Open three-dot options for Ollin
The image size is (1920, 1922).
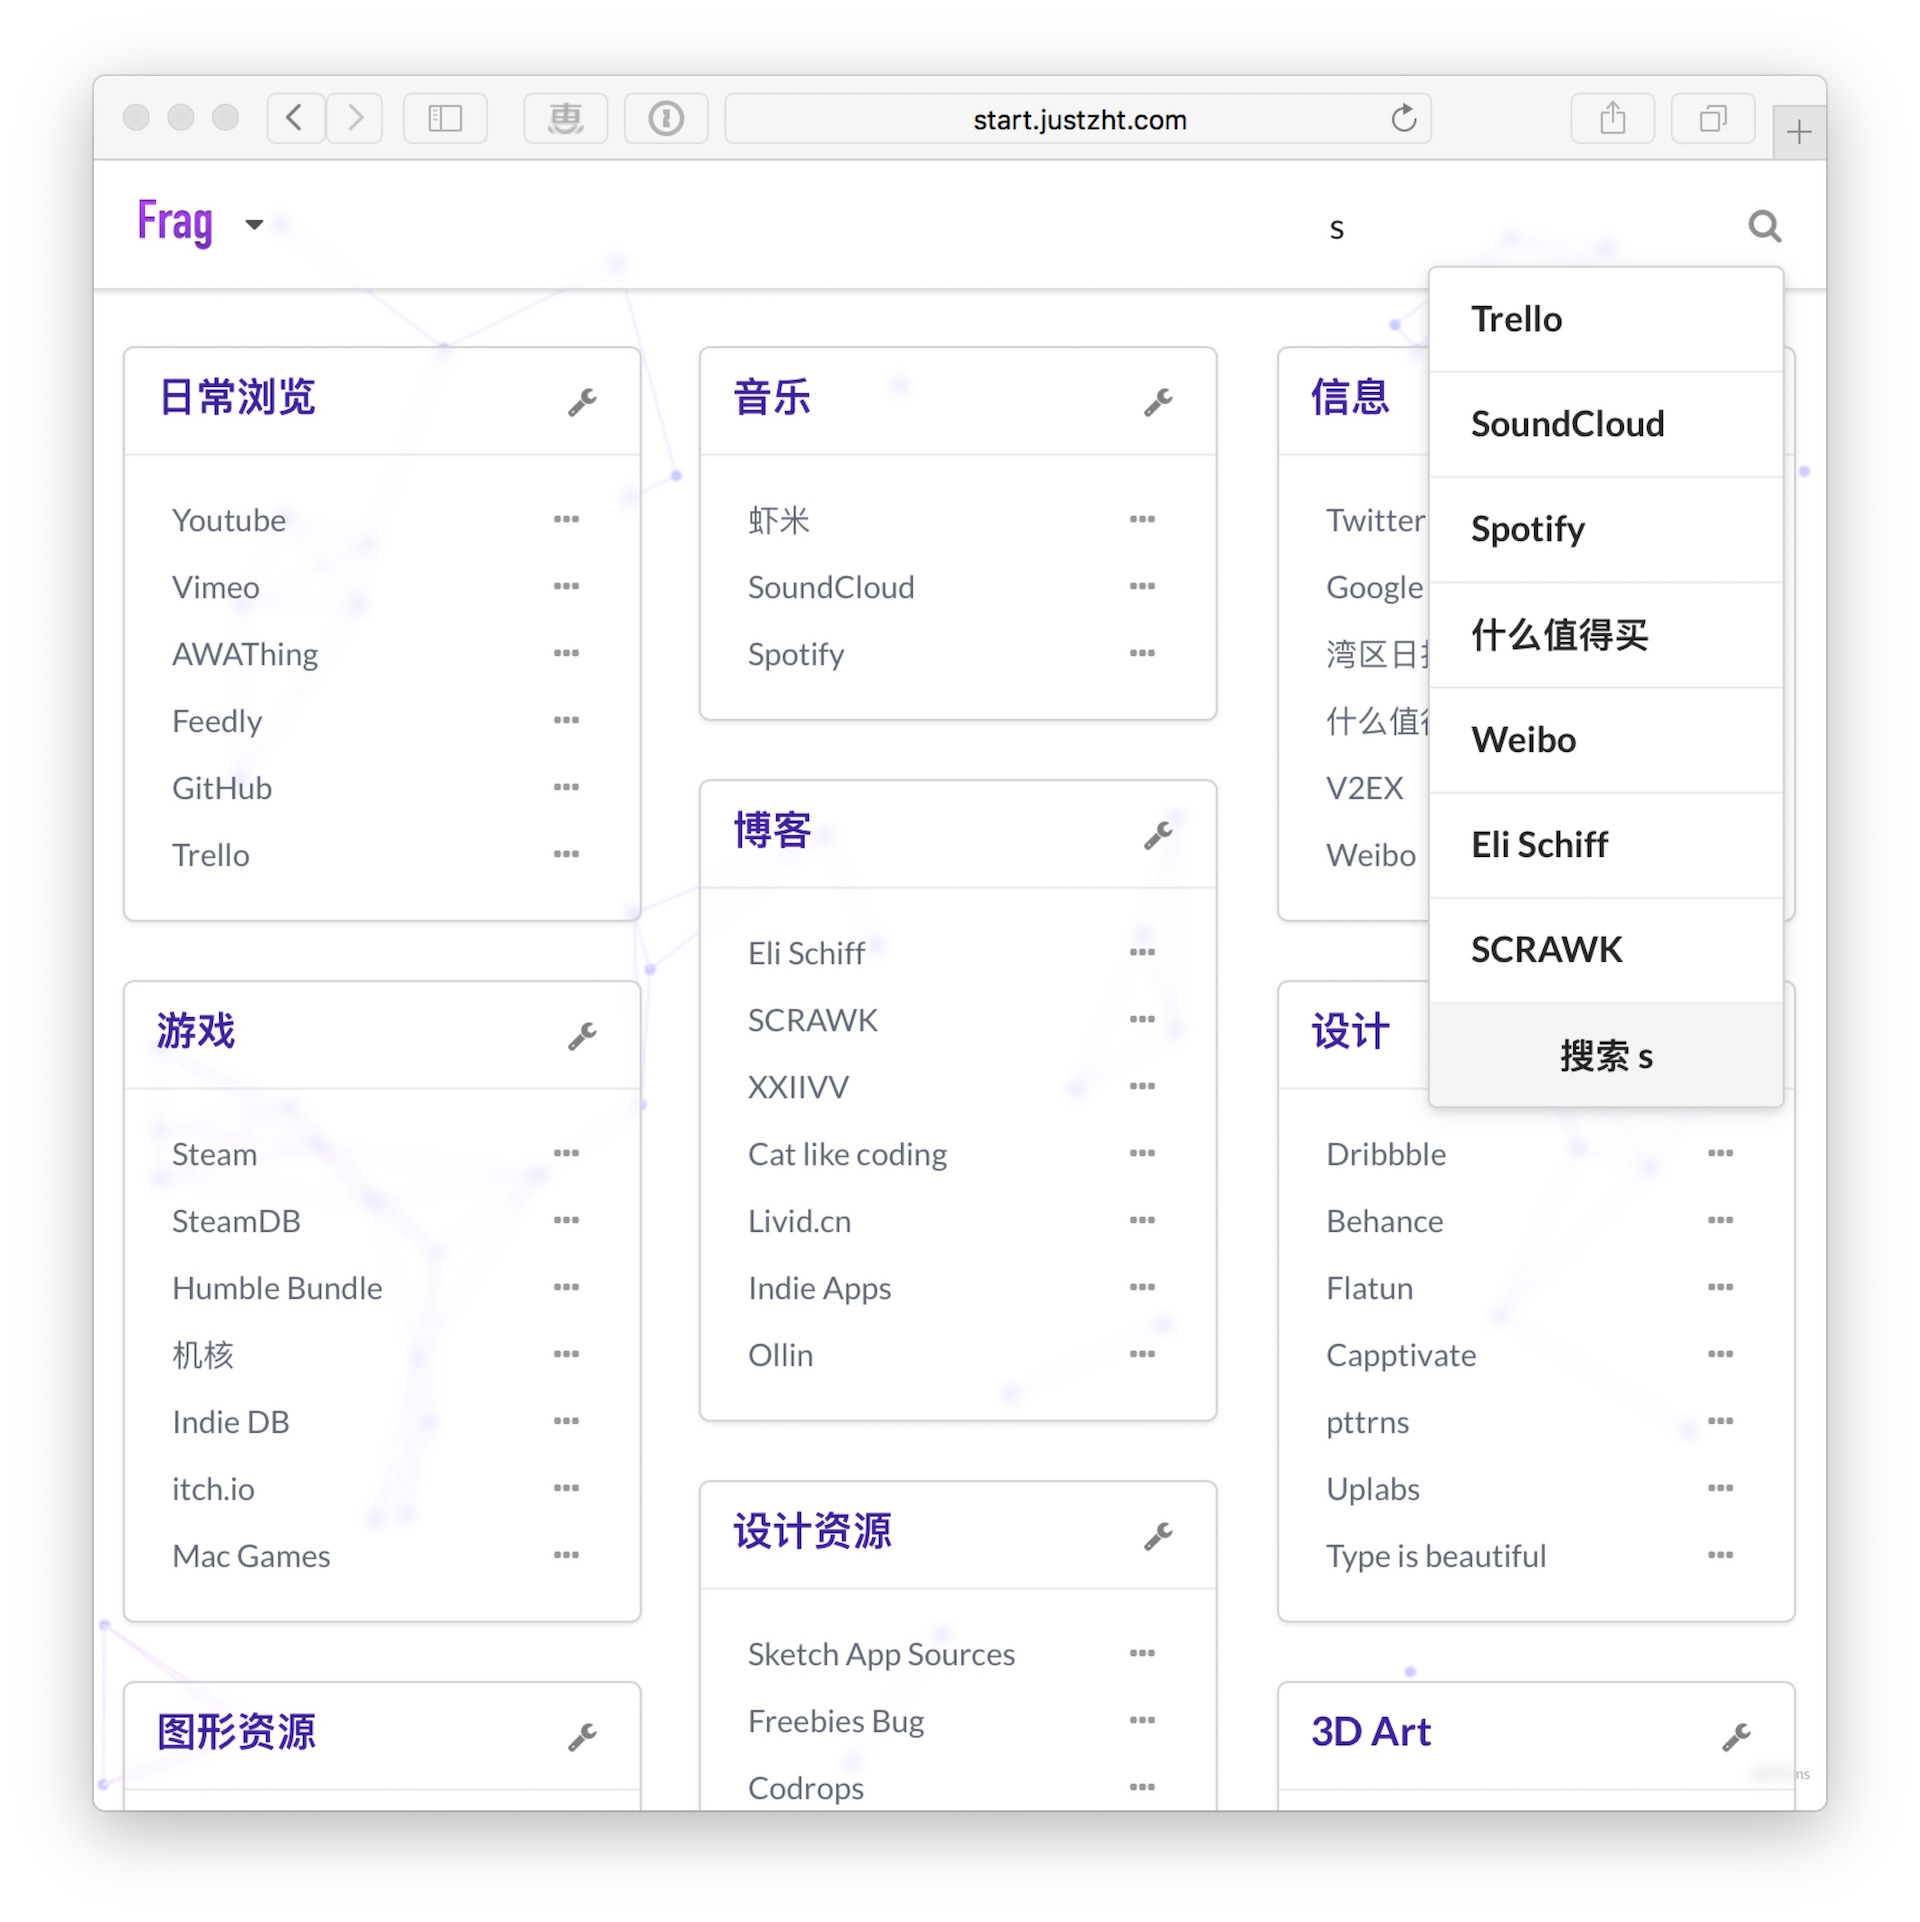pyautogui.click(x=1142, y=1354)
